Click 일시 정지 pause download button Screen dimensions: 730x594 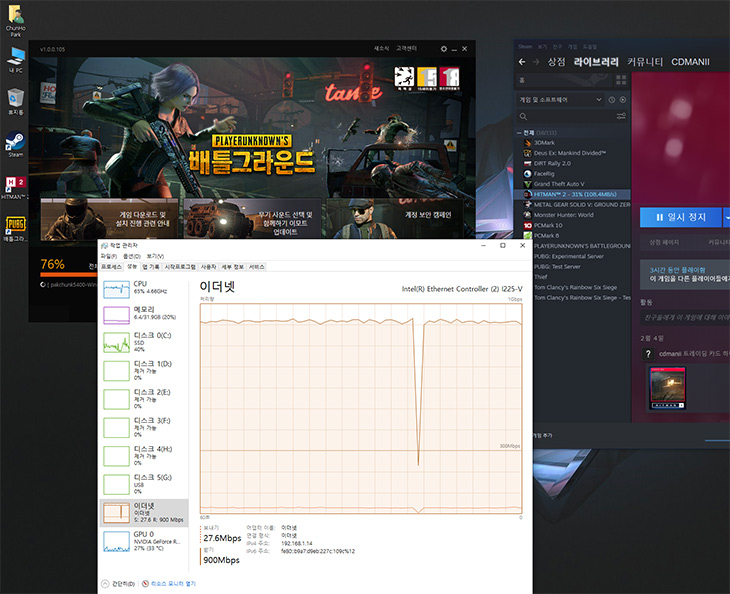(681, 217)
